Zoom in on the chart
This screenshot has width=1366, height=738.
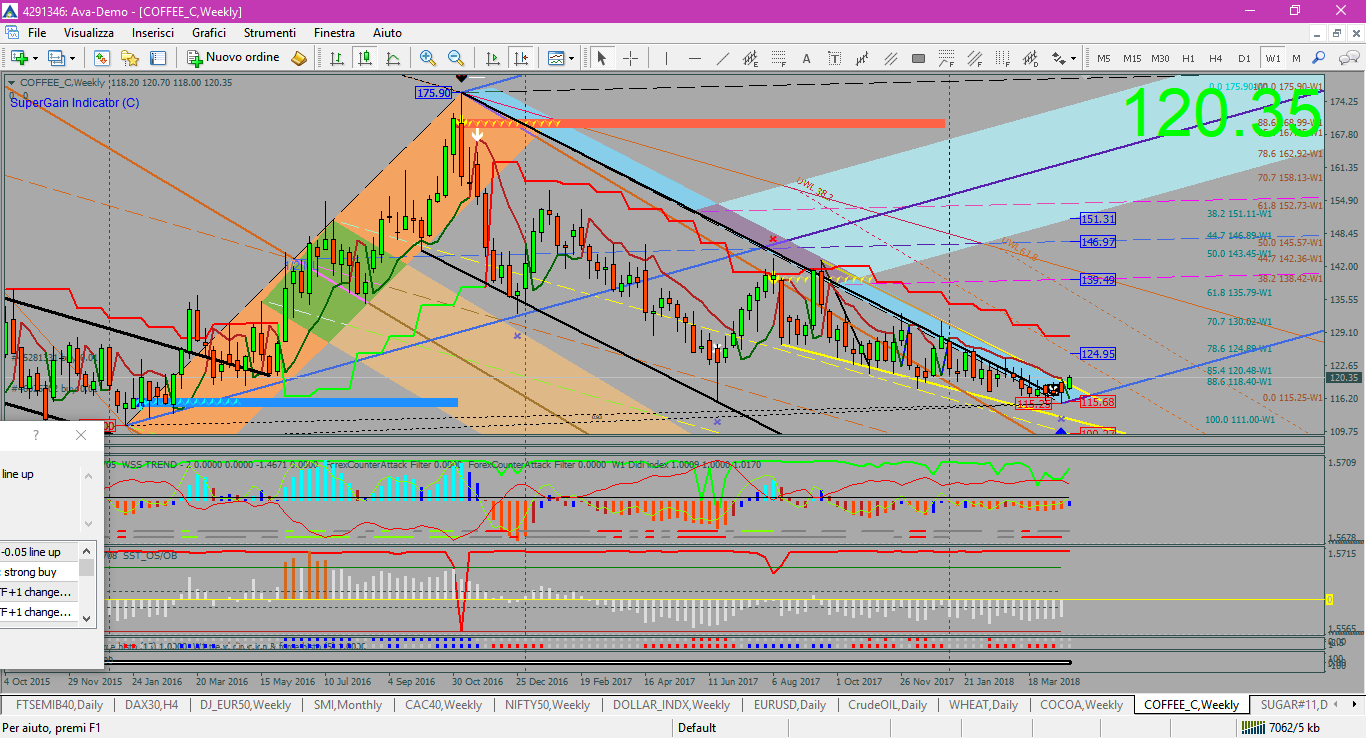tap(428, 58)
